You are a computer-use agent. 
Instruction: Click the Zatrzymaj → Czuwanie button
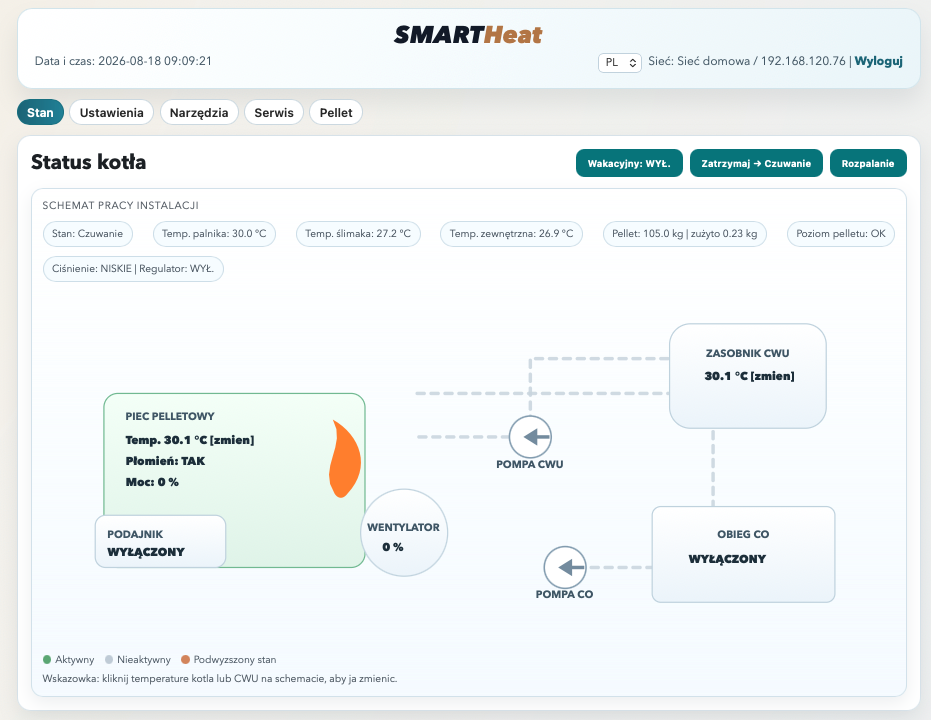point(756,163)
